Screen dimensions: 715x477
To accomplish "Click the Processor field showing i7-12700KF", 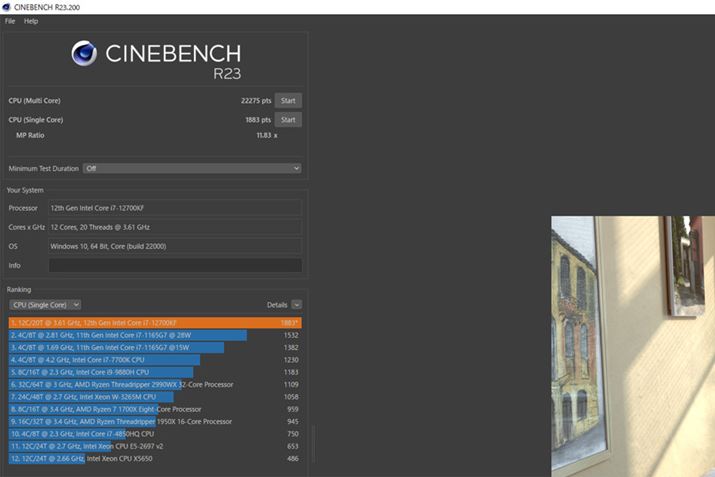I will click(175, 208).
